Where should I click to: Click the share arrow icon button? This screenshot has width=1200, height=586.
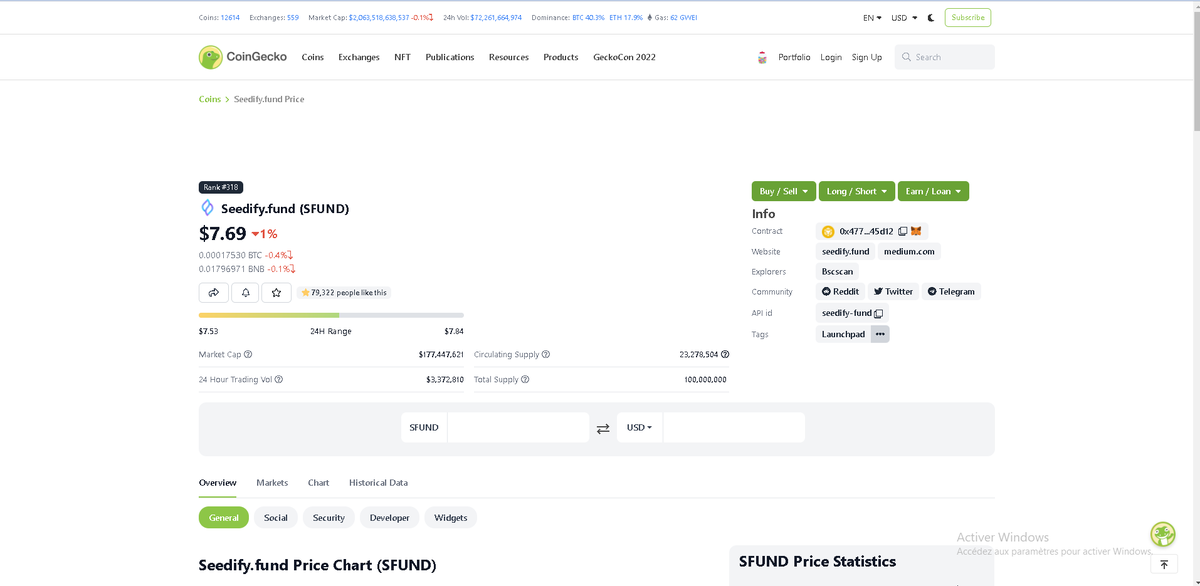point(213,292)
